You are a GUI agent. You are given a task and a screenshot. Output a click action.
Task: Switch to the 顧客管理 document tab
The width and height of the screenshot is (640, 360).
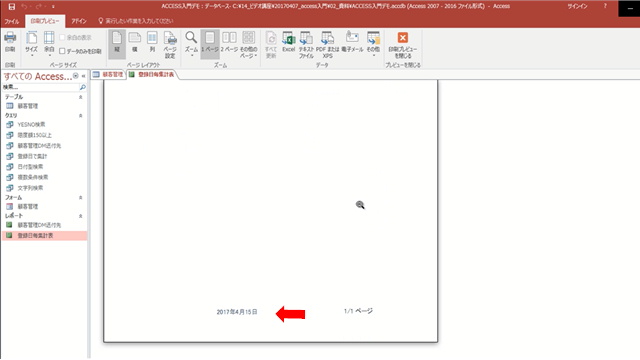(108, 74)
